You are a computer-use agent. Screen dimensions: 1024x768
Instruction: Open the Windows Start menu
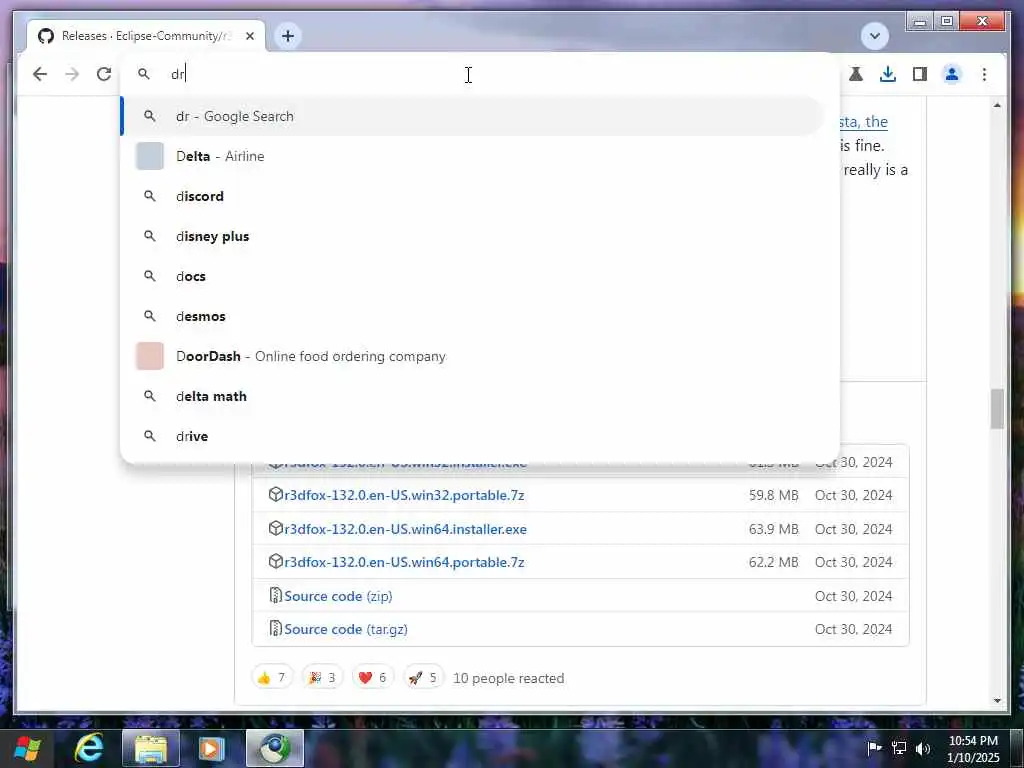coord(27,748)
